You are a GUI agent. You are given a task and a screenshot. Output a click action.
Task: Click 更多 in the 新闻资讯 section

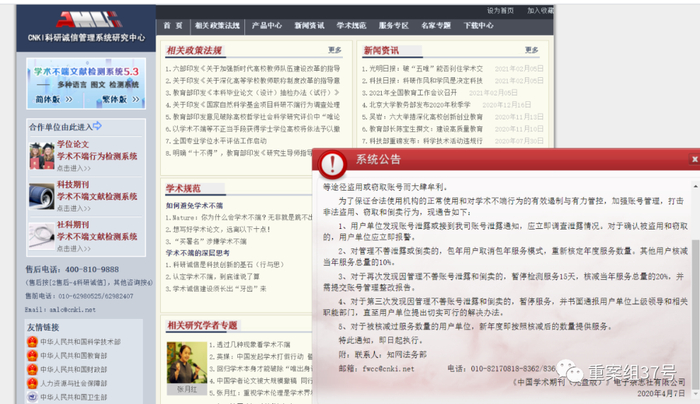click(x=531, y=50)
